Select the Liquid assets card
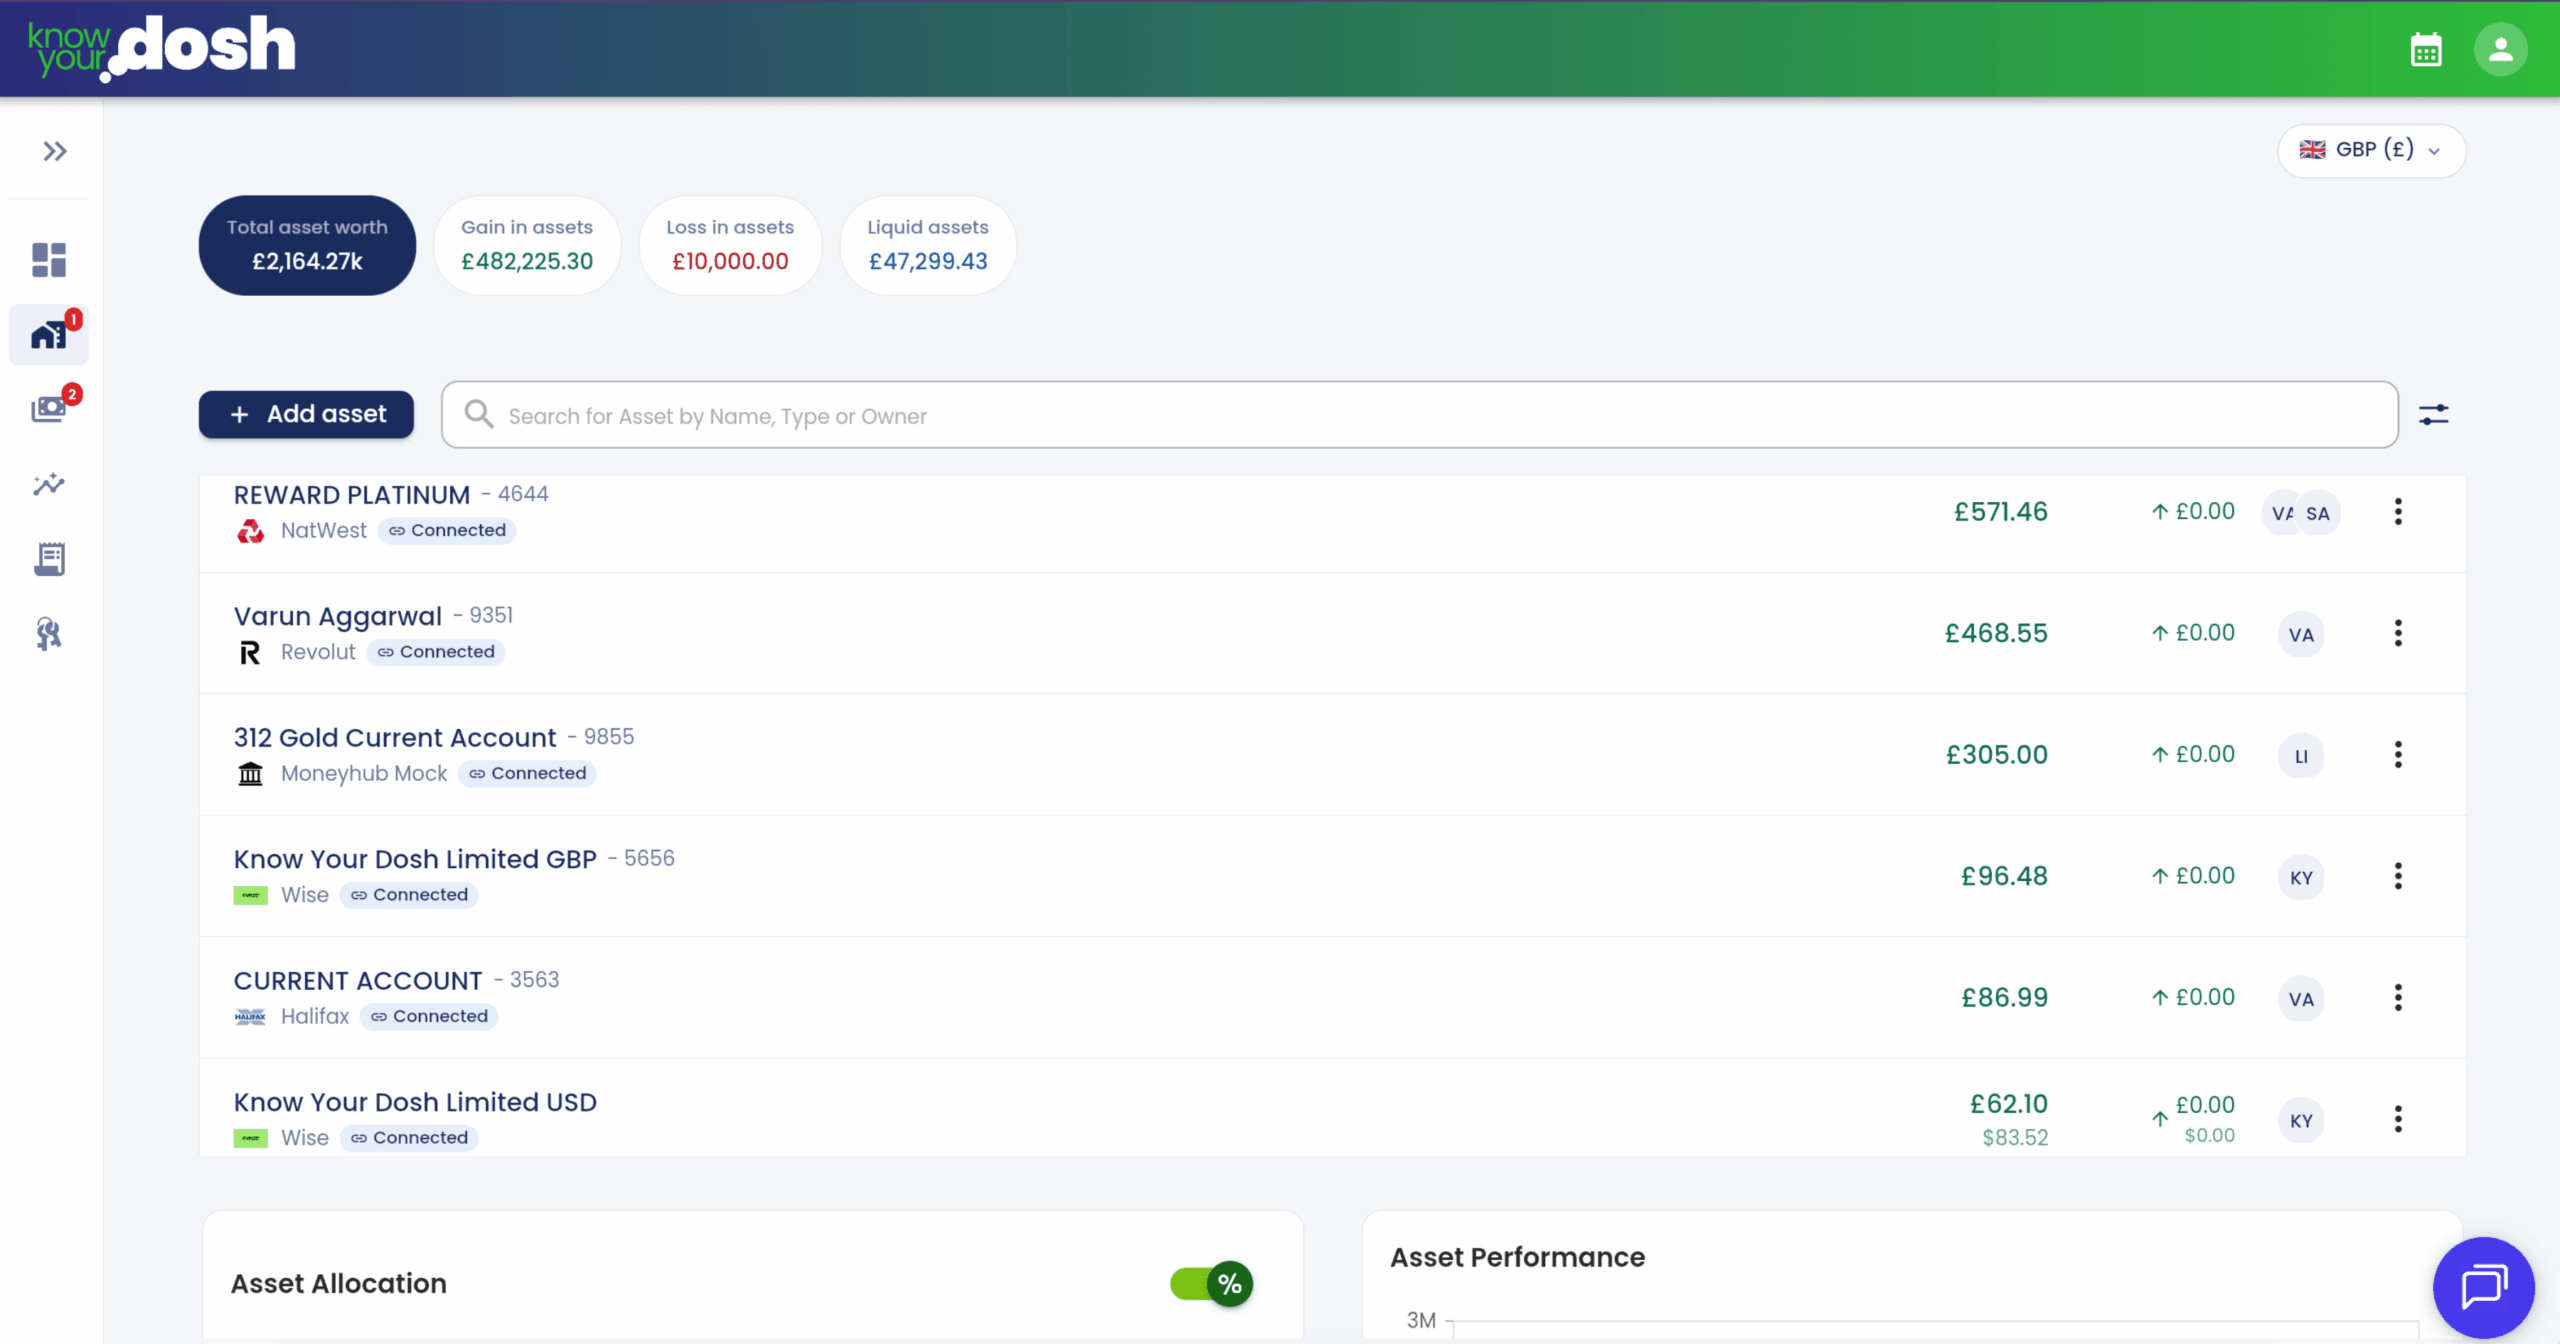The width and height of the screenshot is (2560, 1344). 928,245
